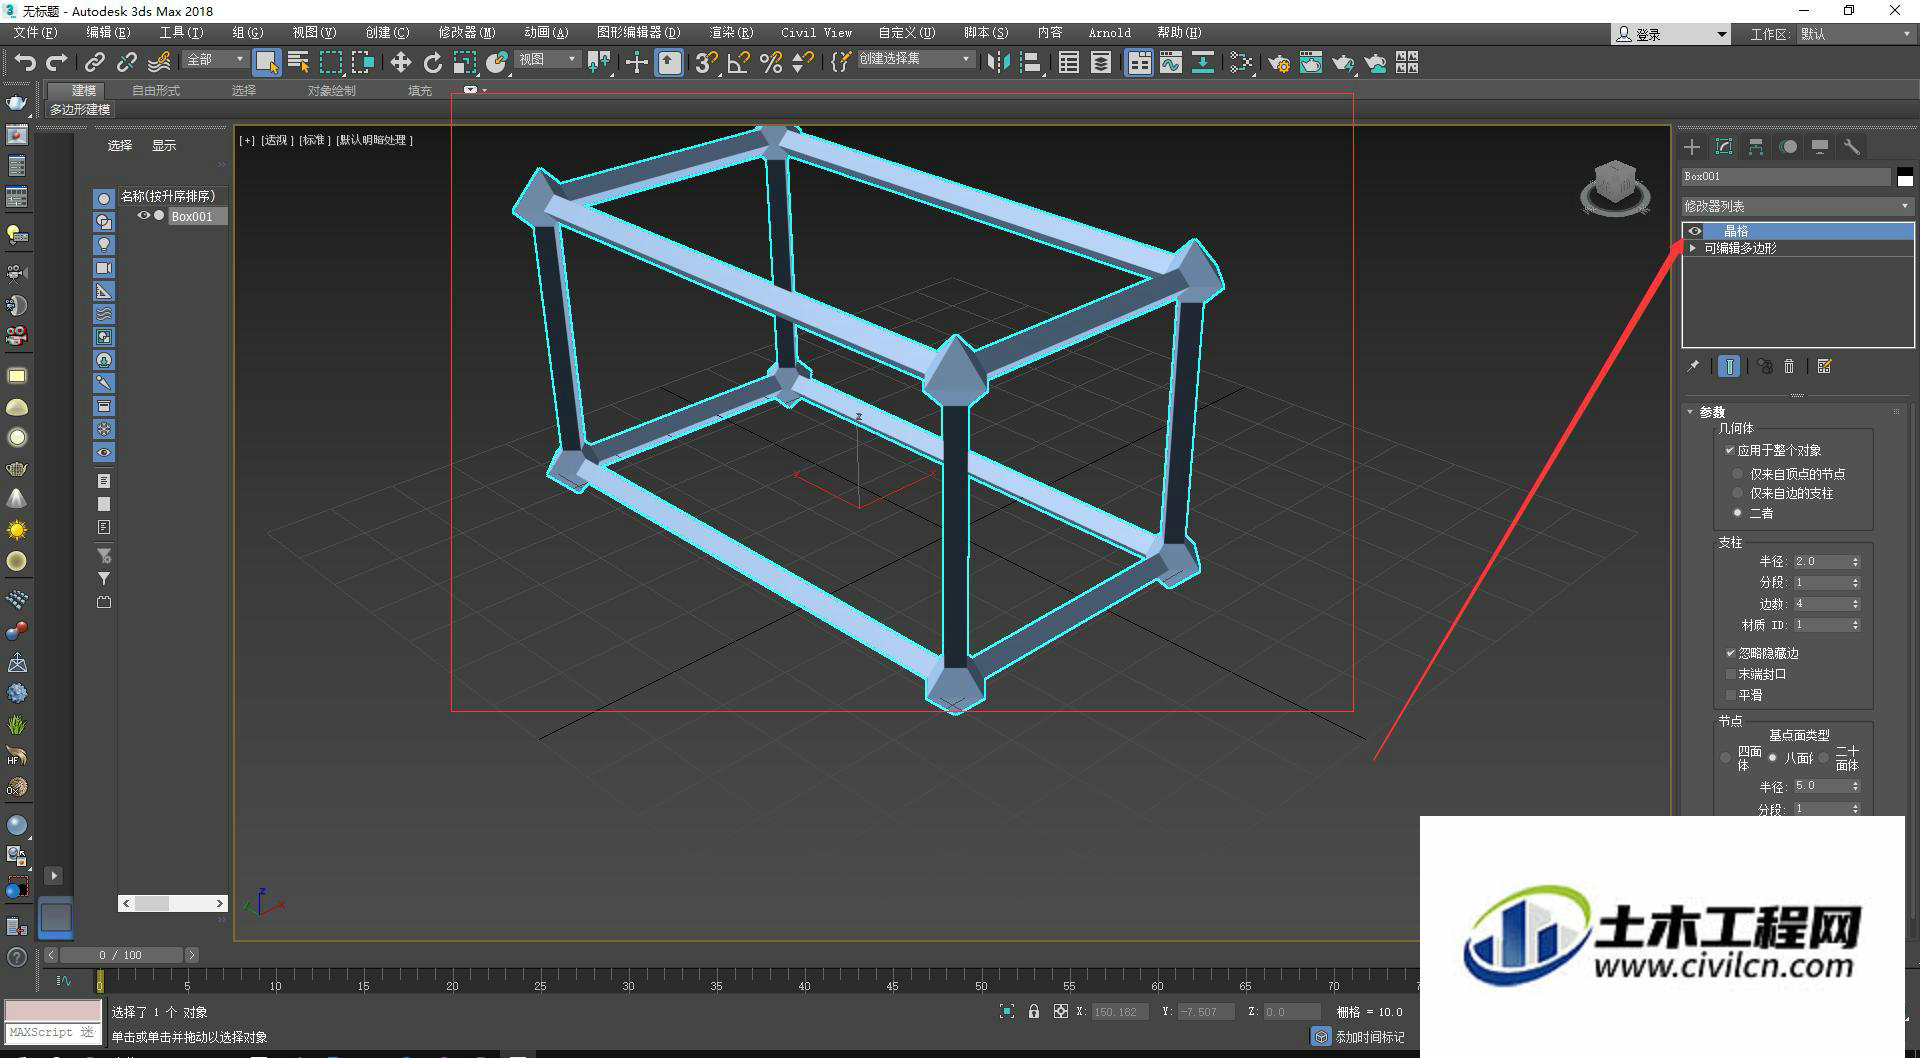Select Tetra base type radio
Screen dimensions: 1920x1058
pos(1726,758)
